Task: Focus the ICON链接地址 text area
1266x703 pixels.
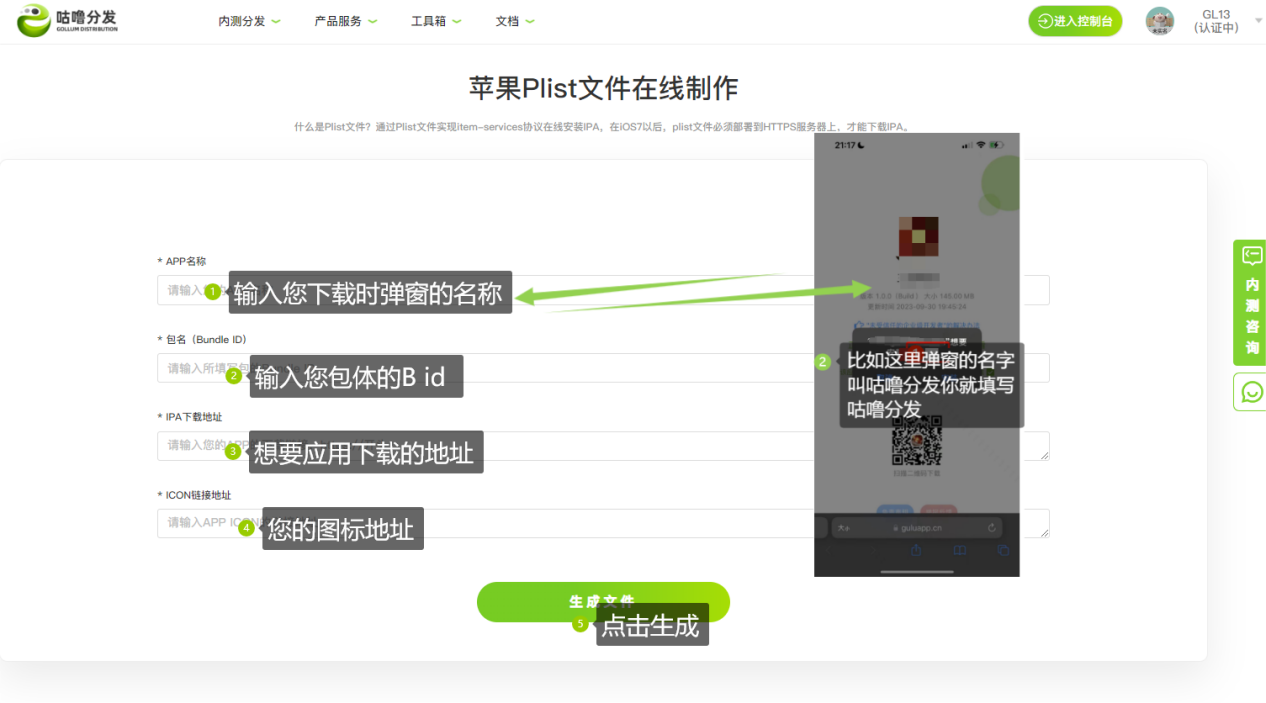Action: 603,523
